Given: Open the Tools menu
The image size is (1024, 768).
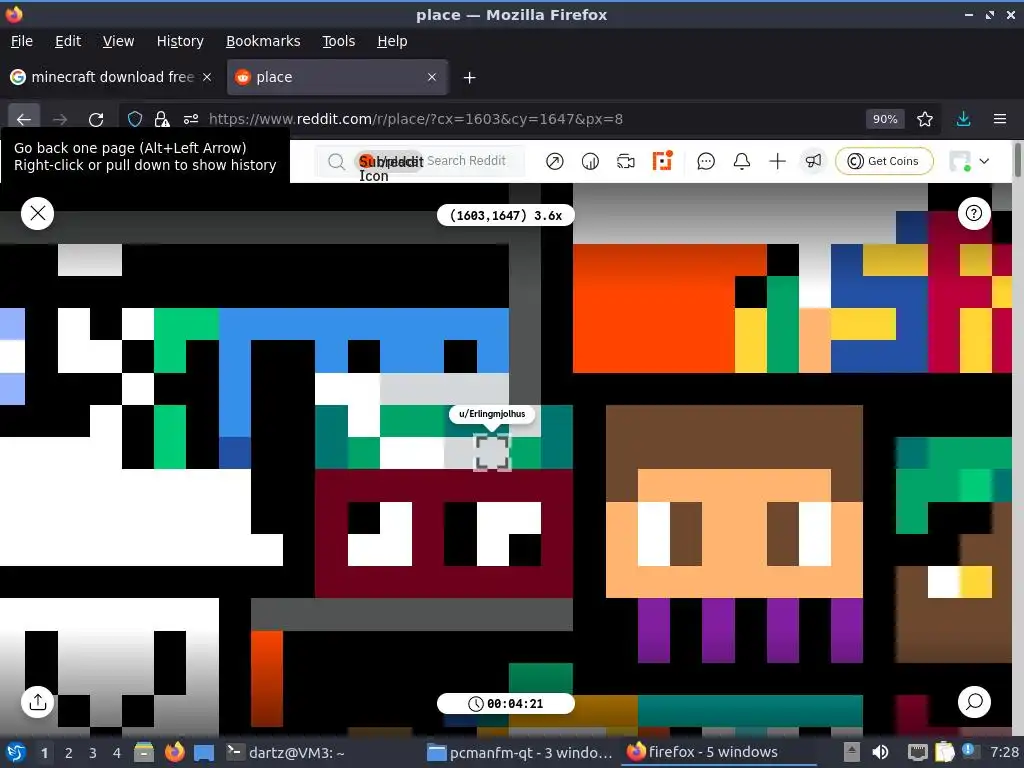Looking at the screenshot, I should [338, 41].
